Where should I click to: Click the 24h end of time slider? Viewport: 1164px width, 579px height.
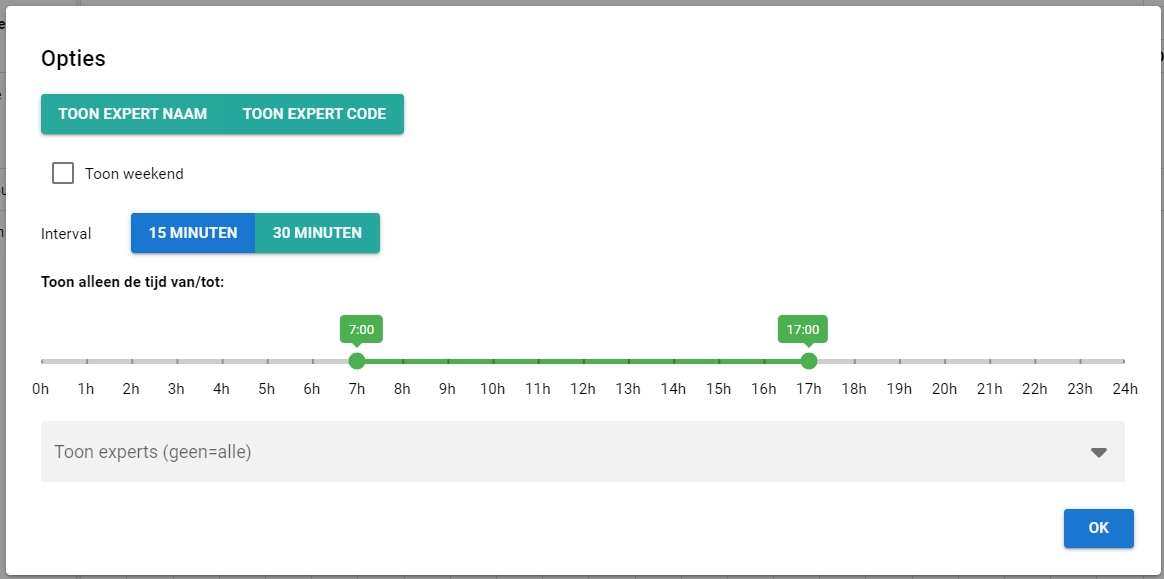(1124, 361)
